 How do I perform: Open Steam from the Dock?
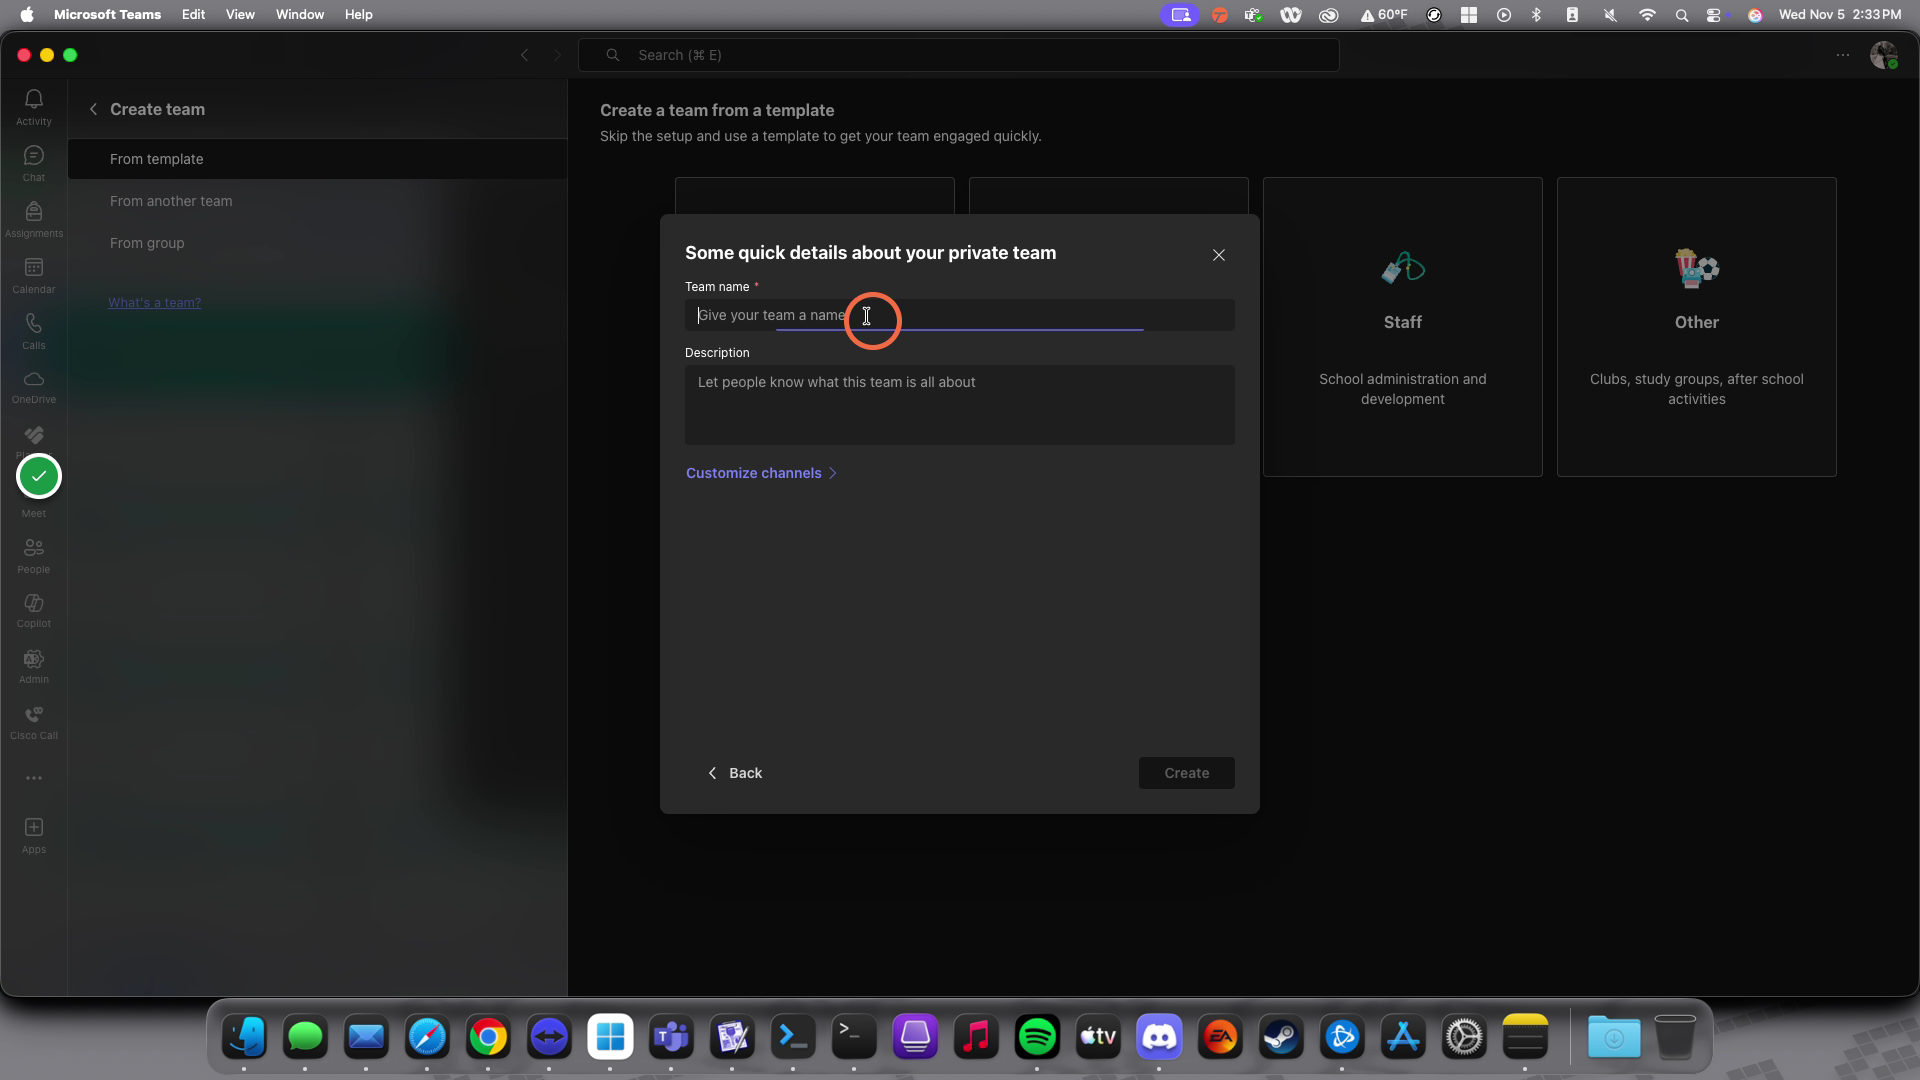pos(1281,1037)
